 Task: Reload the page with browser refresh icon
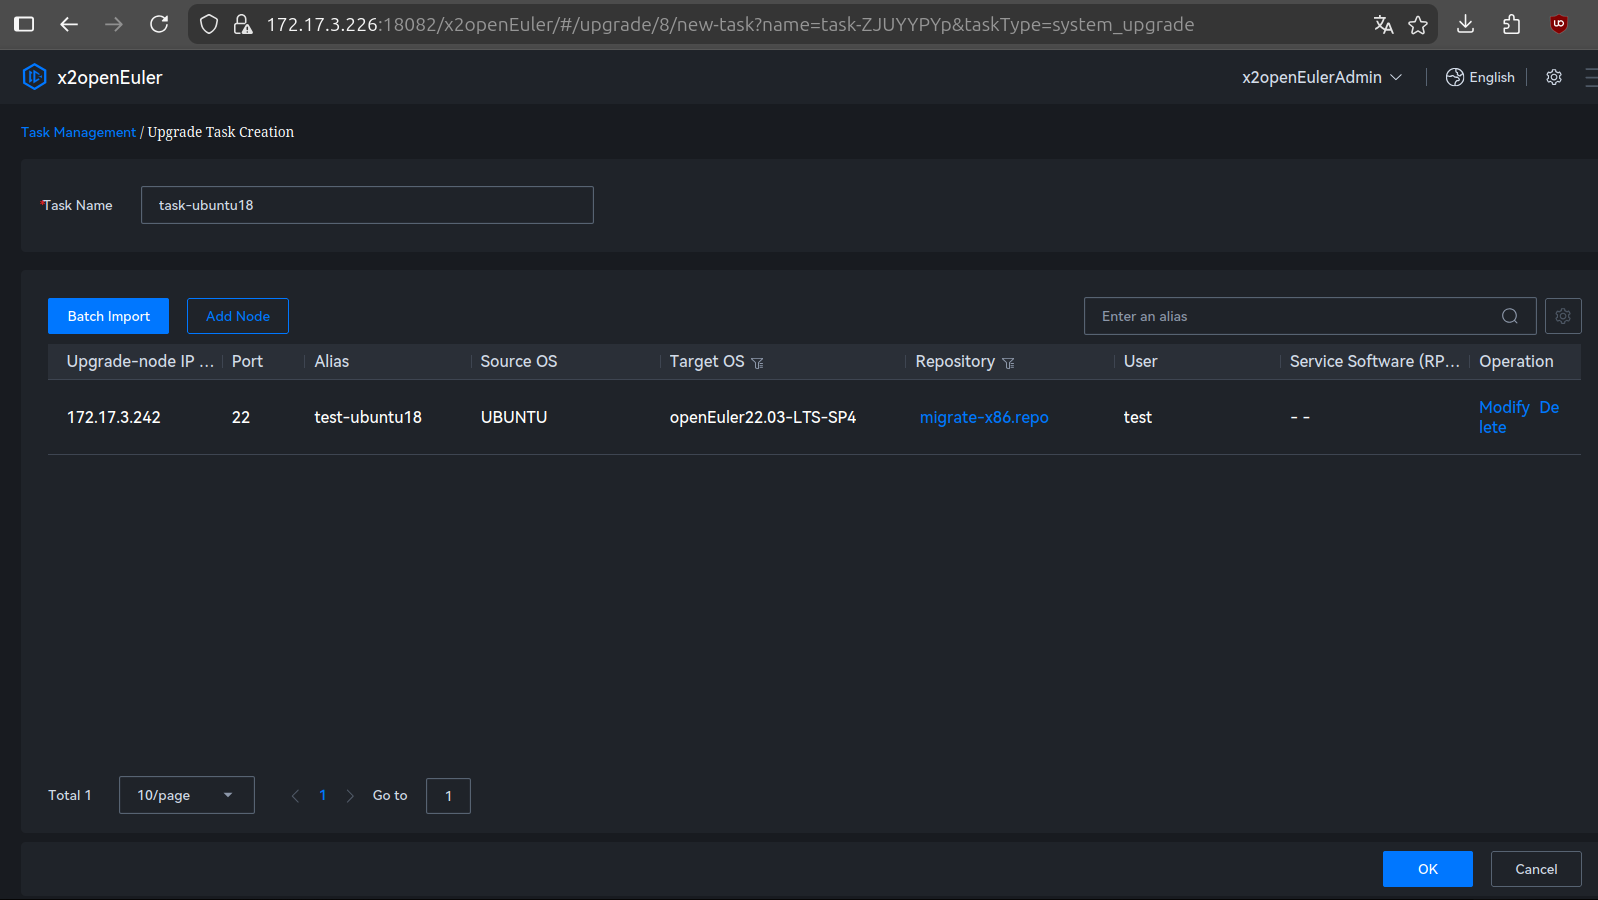click(159, 24)
